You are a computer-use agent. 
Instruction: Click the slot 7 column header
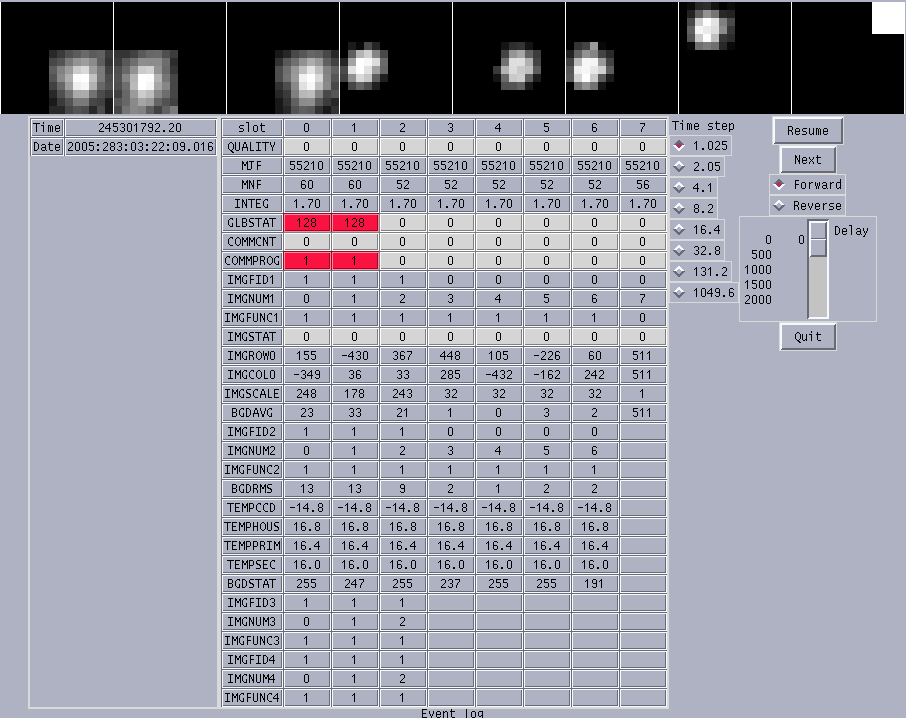click(x=643, y=128)
